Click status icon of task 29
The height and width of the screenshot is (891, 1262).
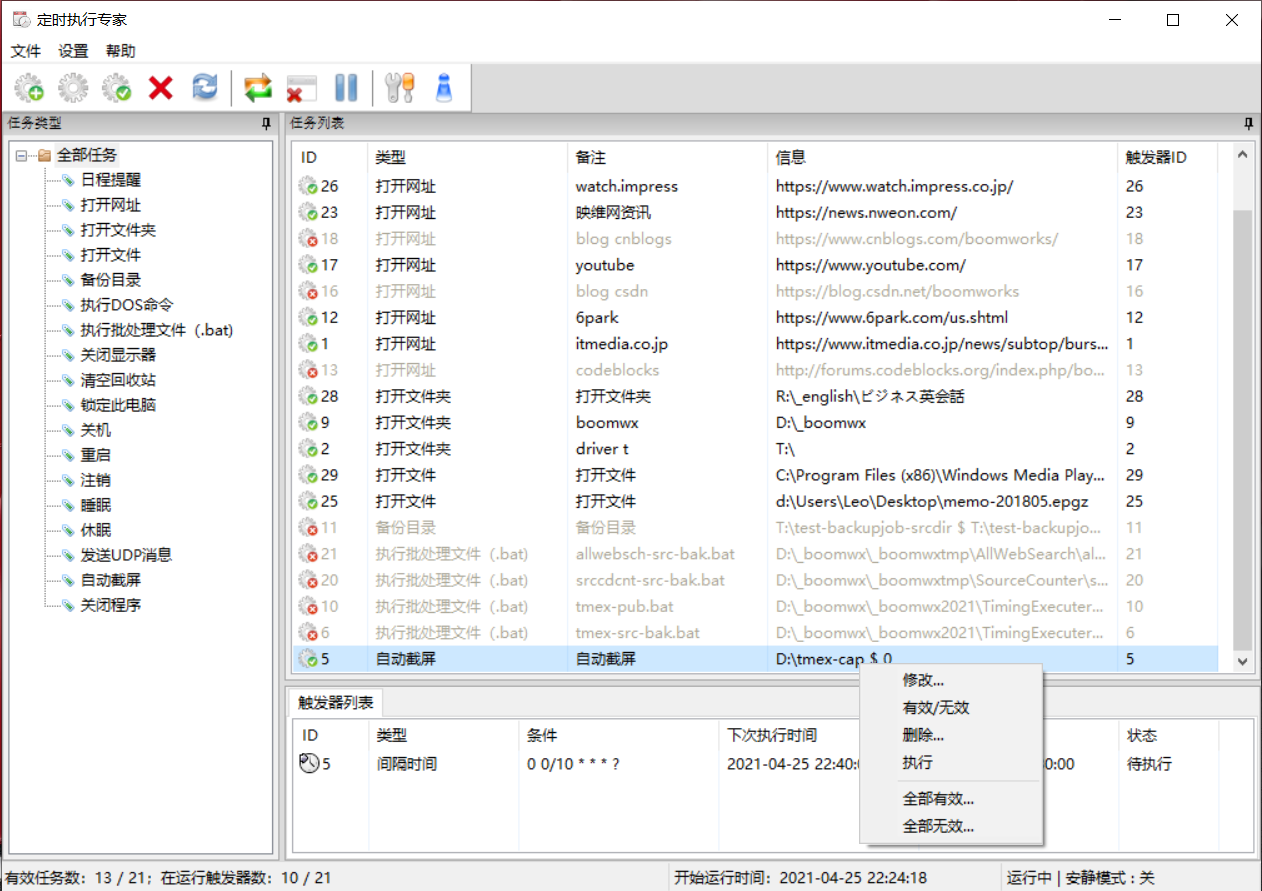point(308,475)
